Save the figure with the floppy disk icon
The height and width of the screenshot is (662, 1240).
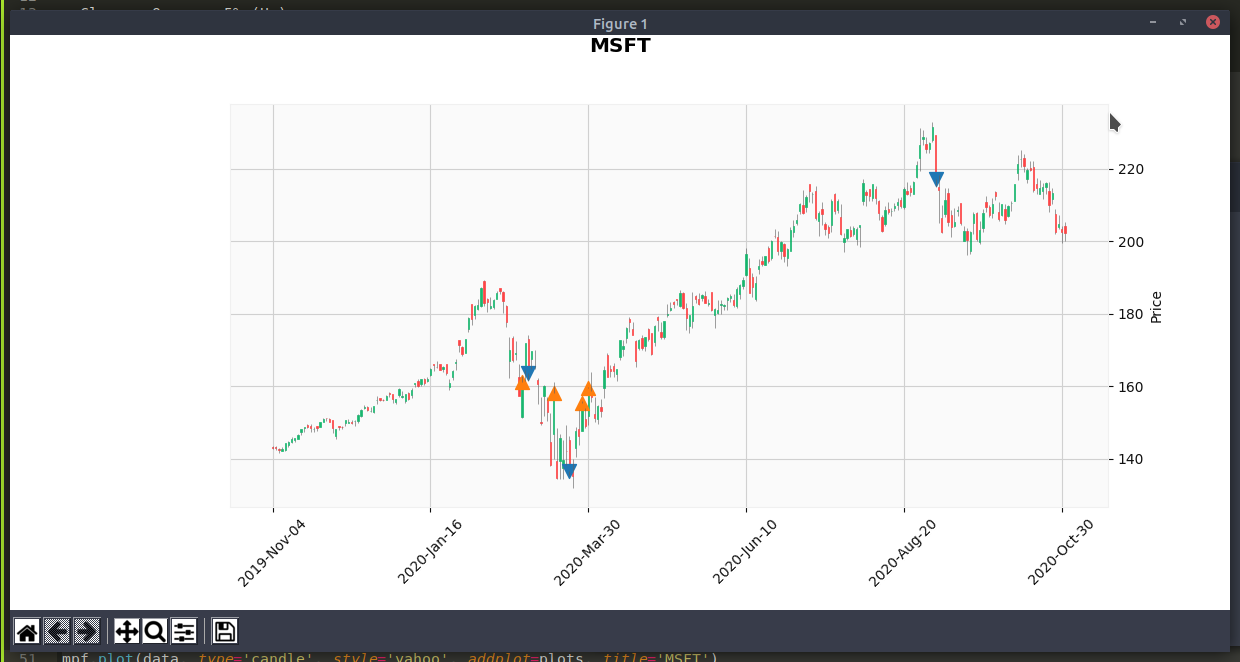224,630
